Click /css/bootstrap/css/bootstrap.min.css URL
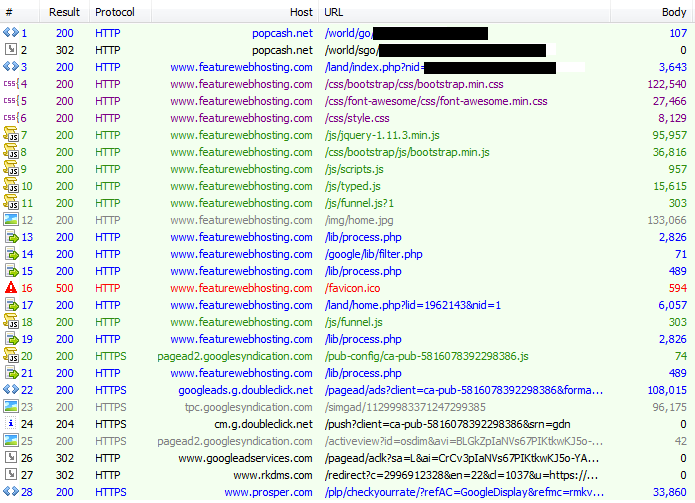This screenshot has height=503, width=695. pyautogui.click(x=414, y=84)
